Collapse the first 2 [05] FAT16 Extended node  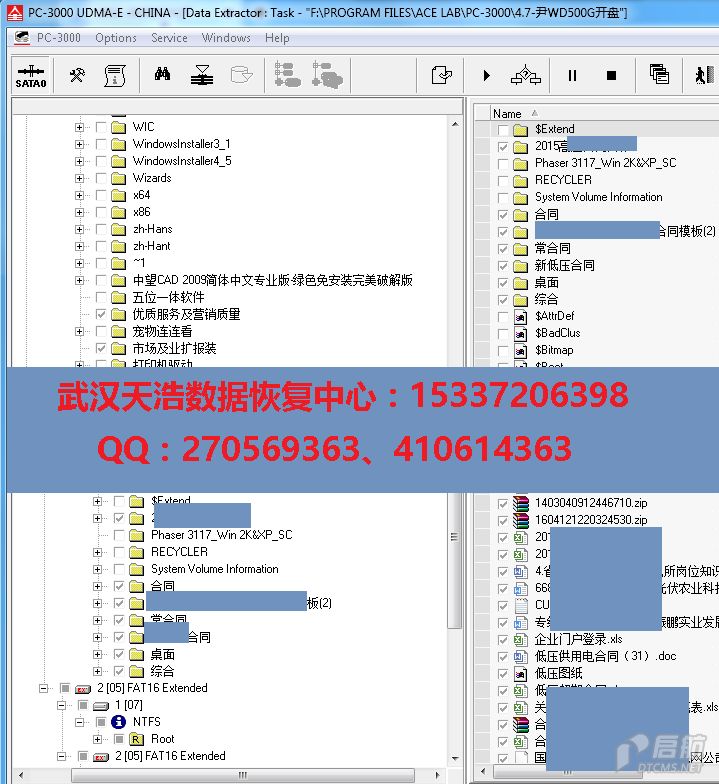[x=43, y=688]
